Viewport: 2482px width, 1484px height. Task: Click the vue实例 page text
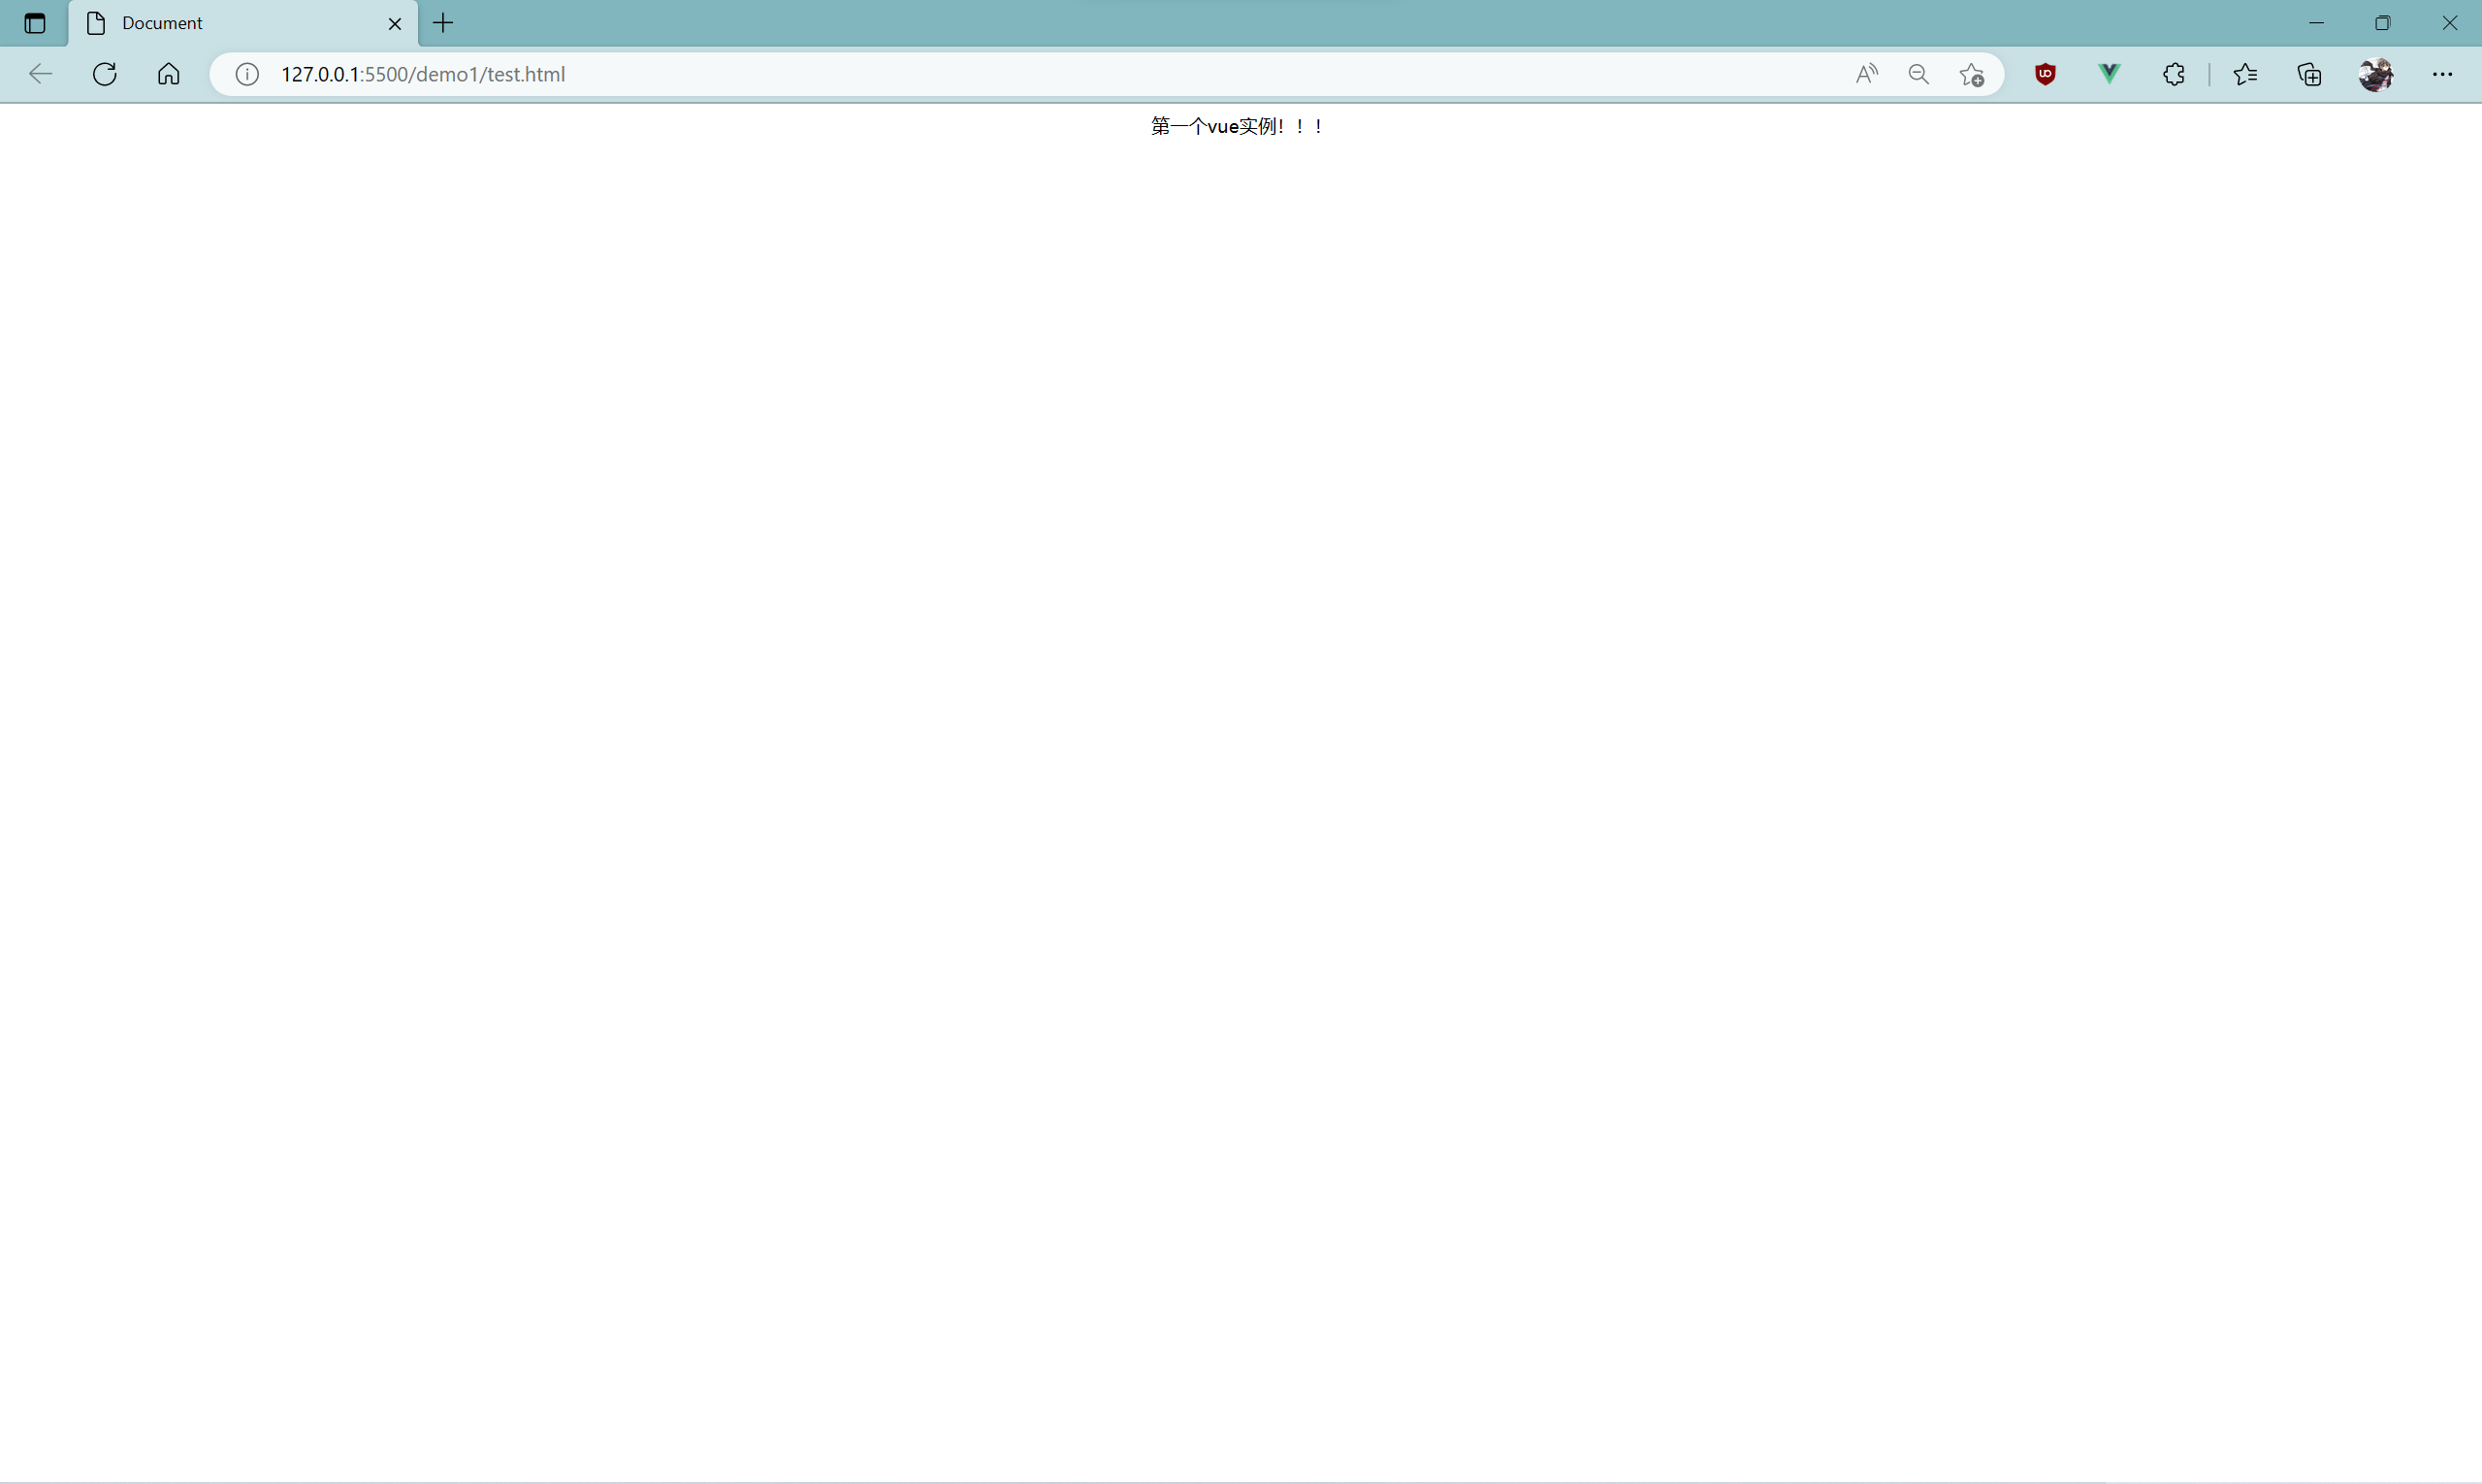pos(1237,126)
